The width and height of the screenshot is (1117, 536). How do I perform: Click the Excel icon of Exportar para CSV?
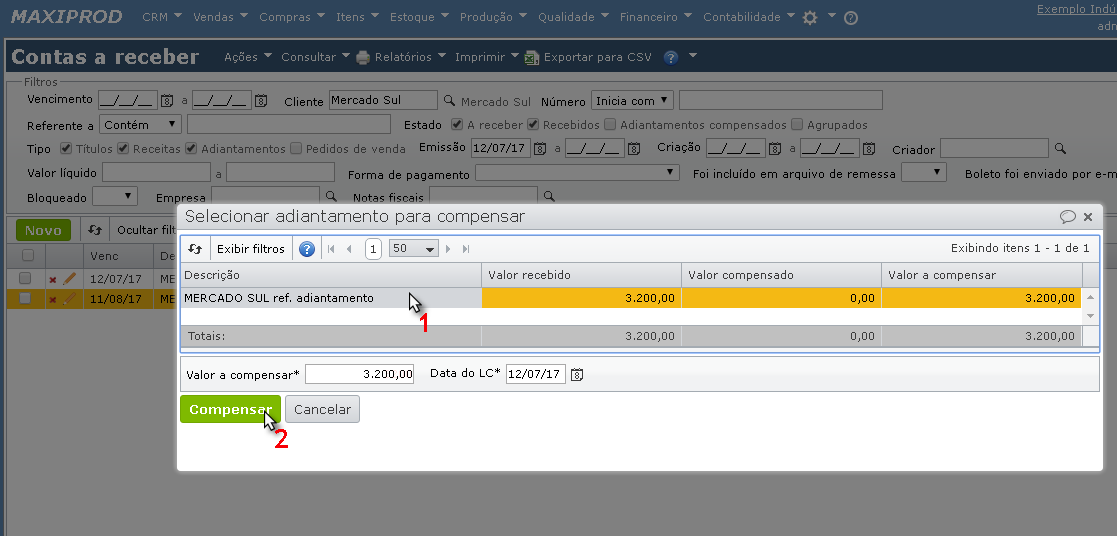(532, 57)
